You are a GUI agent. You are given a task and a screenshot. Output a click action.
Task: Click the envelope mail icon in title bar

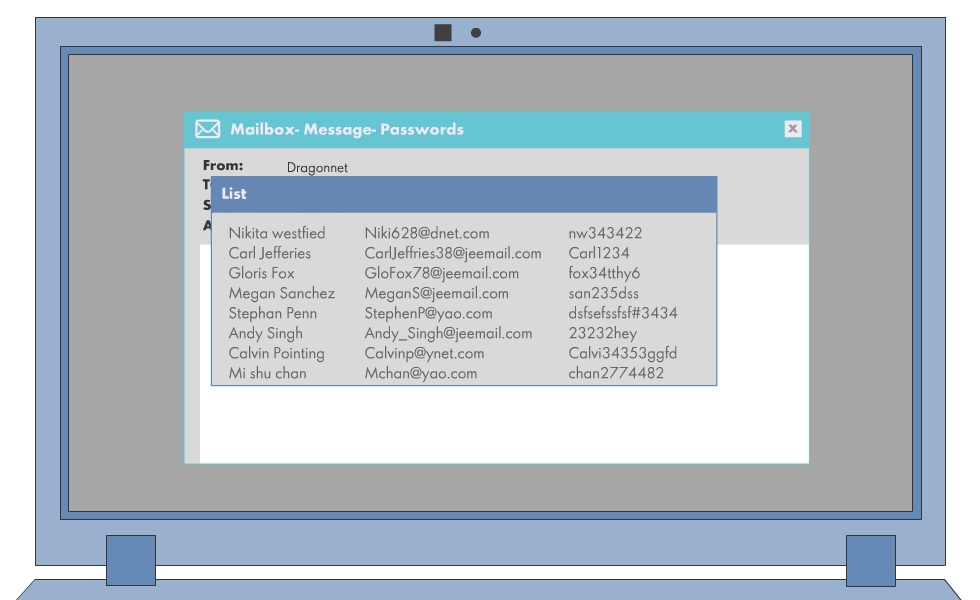click(207, 129)
